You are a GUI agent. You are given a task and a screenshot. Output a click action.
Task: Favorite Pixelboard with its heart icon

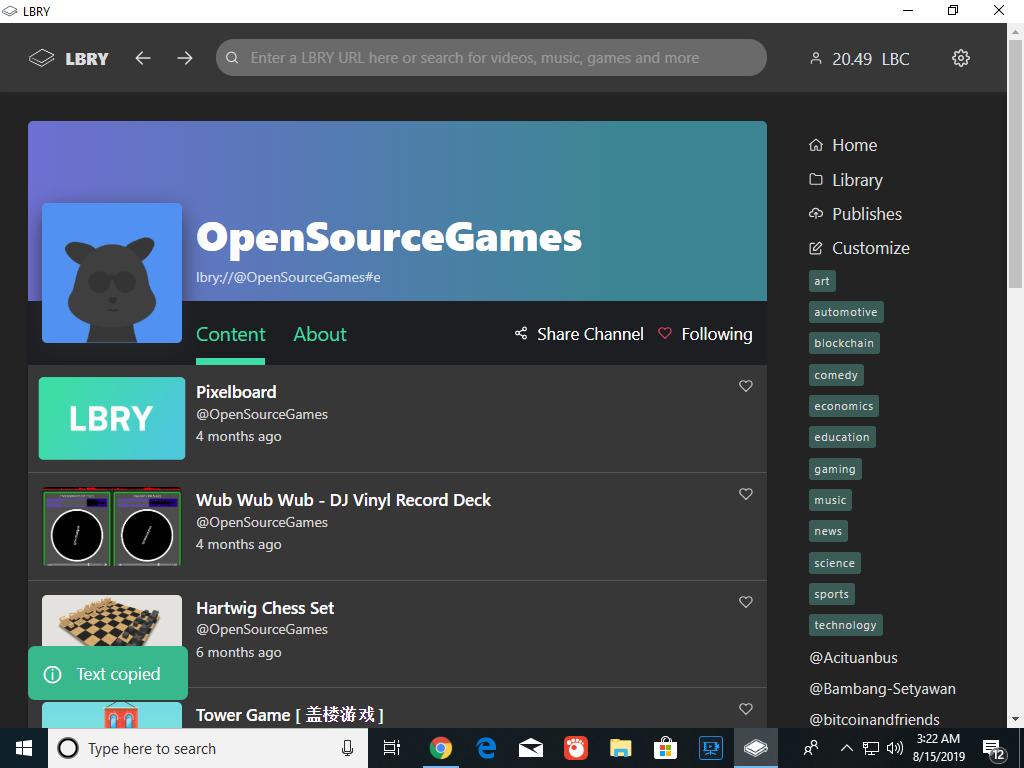pyautogui.click(x=746, y=386)
